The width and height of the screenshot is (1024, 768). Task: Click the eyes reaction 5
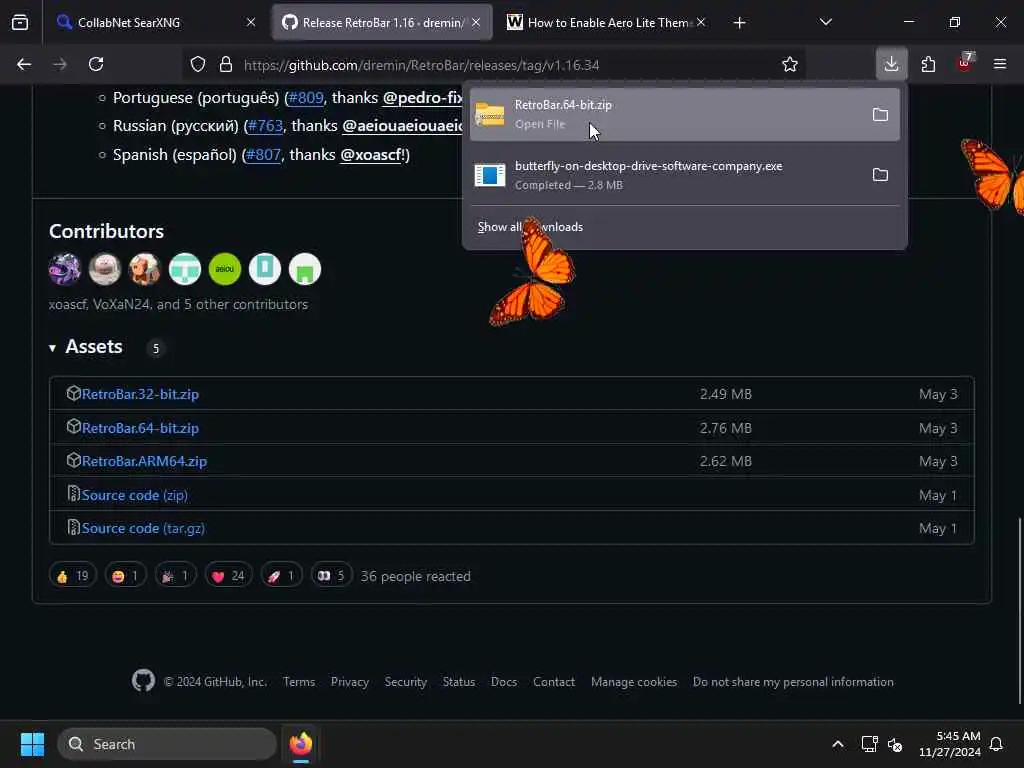(331, 576)
